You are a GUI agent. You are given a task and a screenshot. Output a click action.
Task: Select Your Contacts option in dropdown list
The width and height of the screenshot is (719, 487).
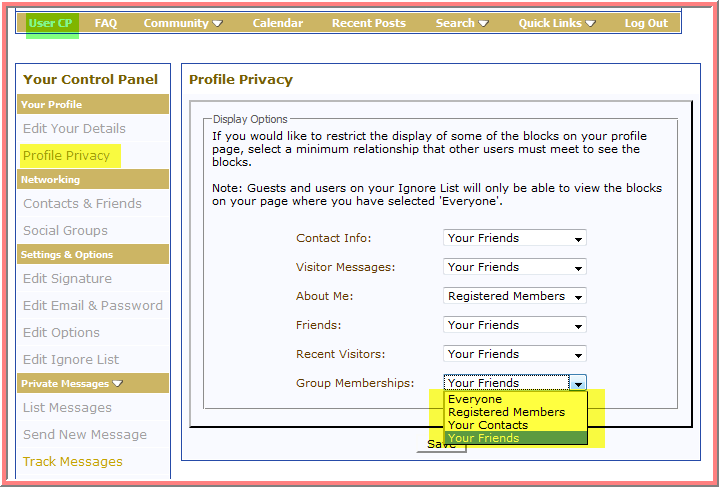tap(488, 425)
